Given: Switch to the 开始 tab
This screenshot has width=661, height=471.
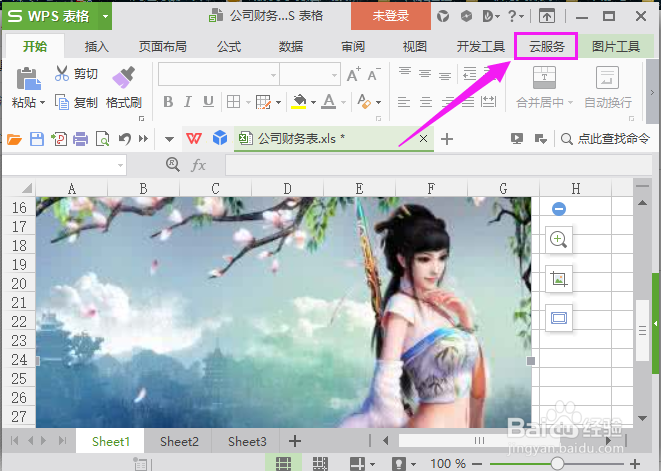Looking at the screenshot, I should click(x=35, y=46).
